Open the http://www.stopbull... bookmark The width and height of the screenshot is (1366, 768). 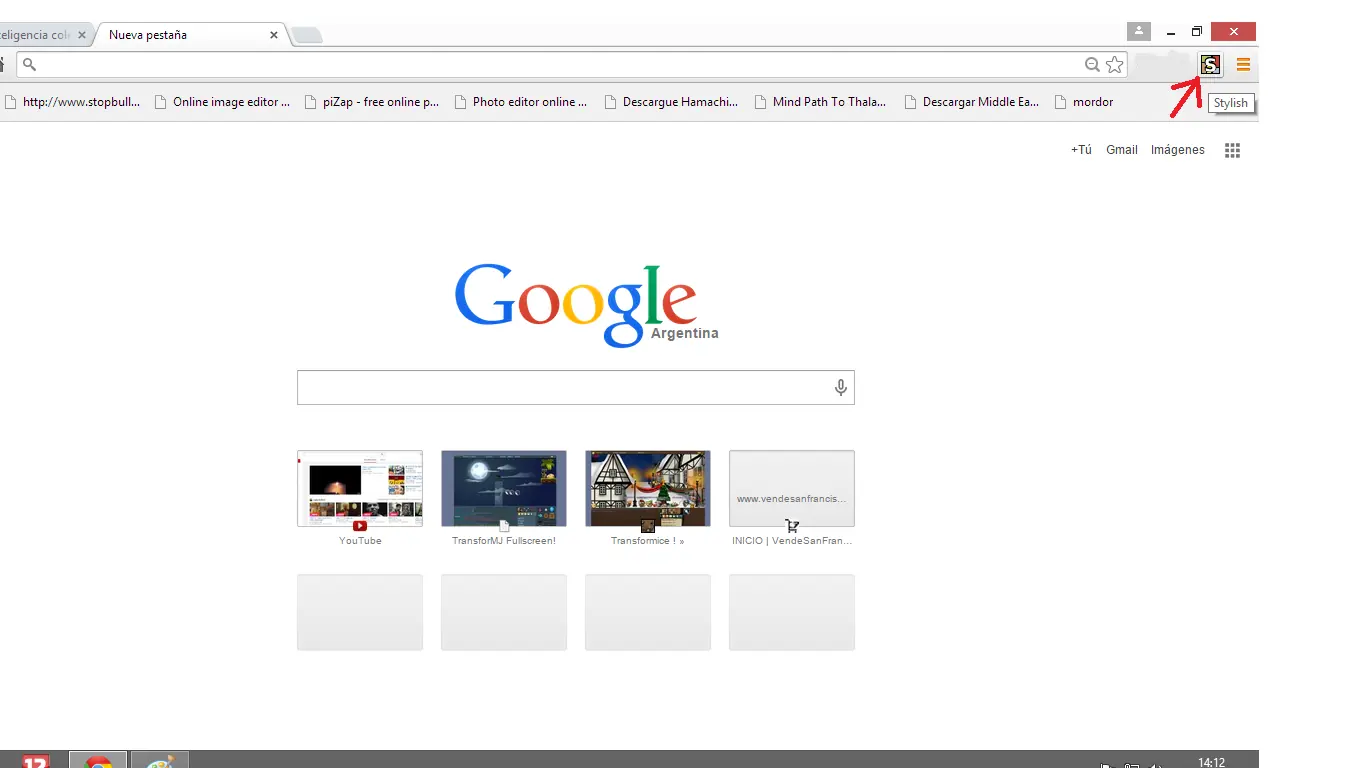(x=72, y=102)
